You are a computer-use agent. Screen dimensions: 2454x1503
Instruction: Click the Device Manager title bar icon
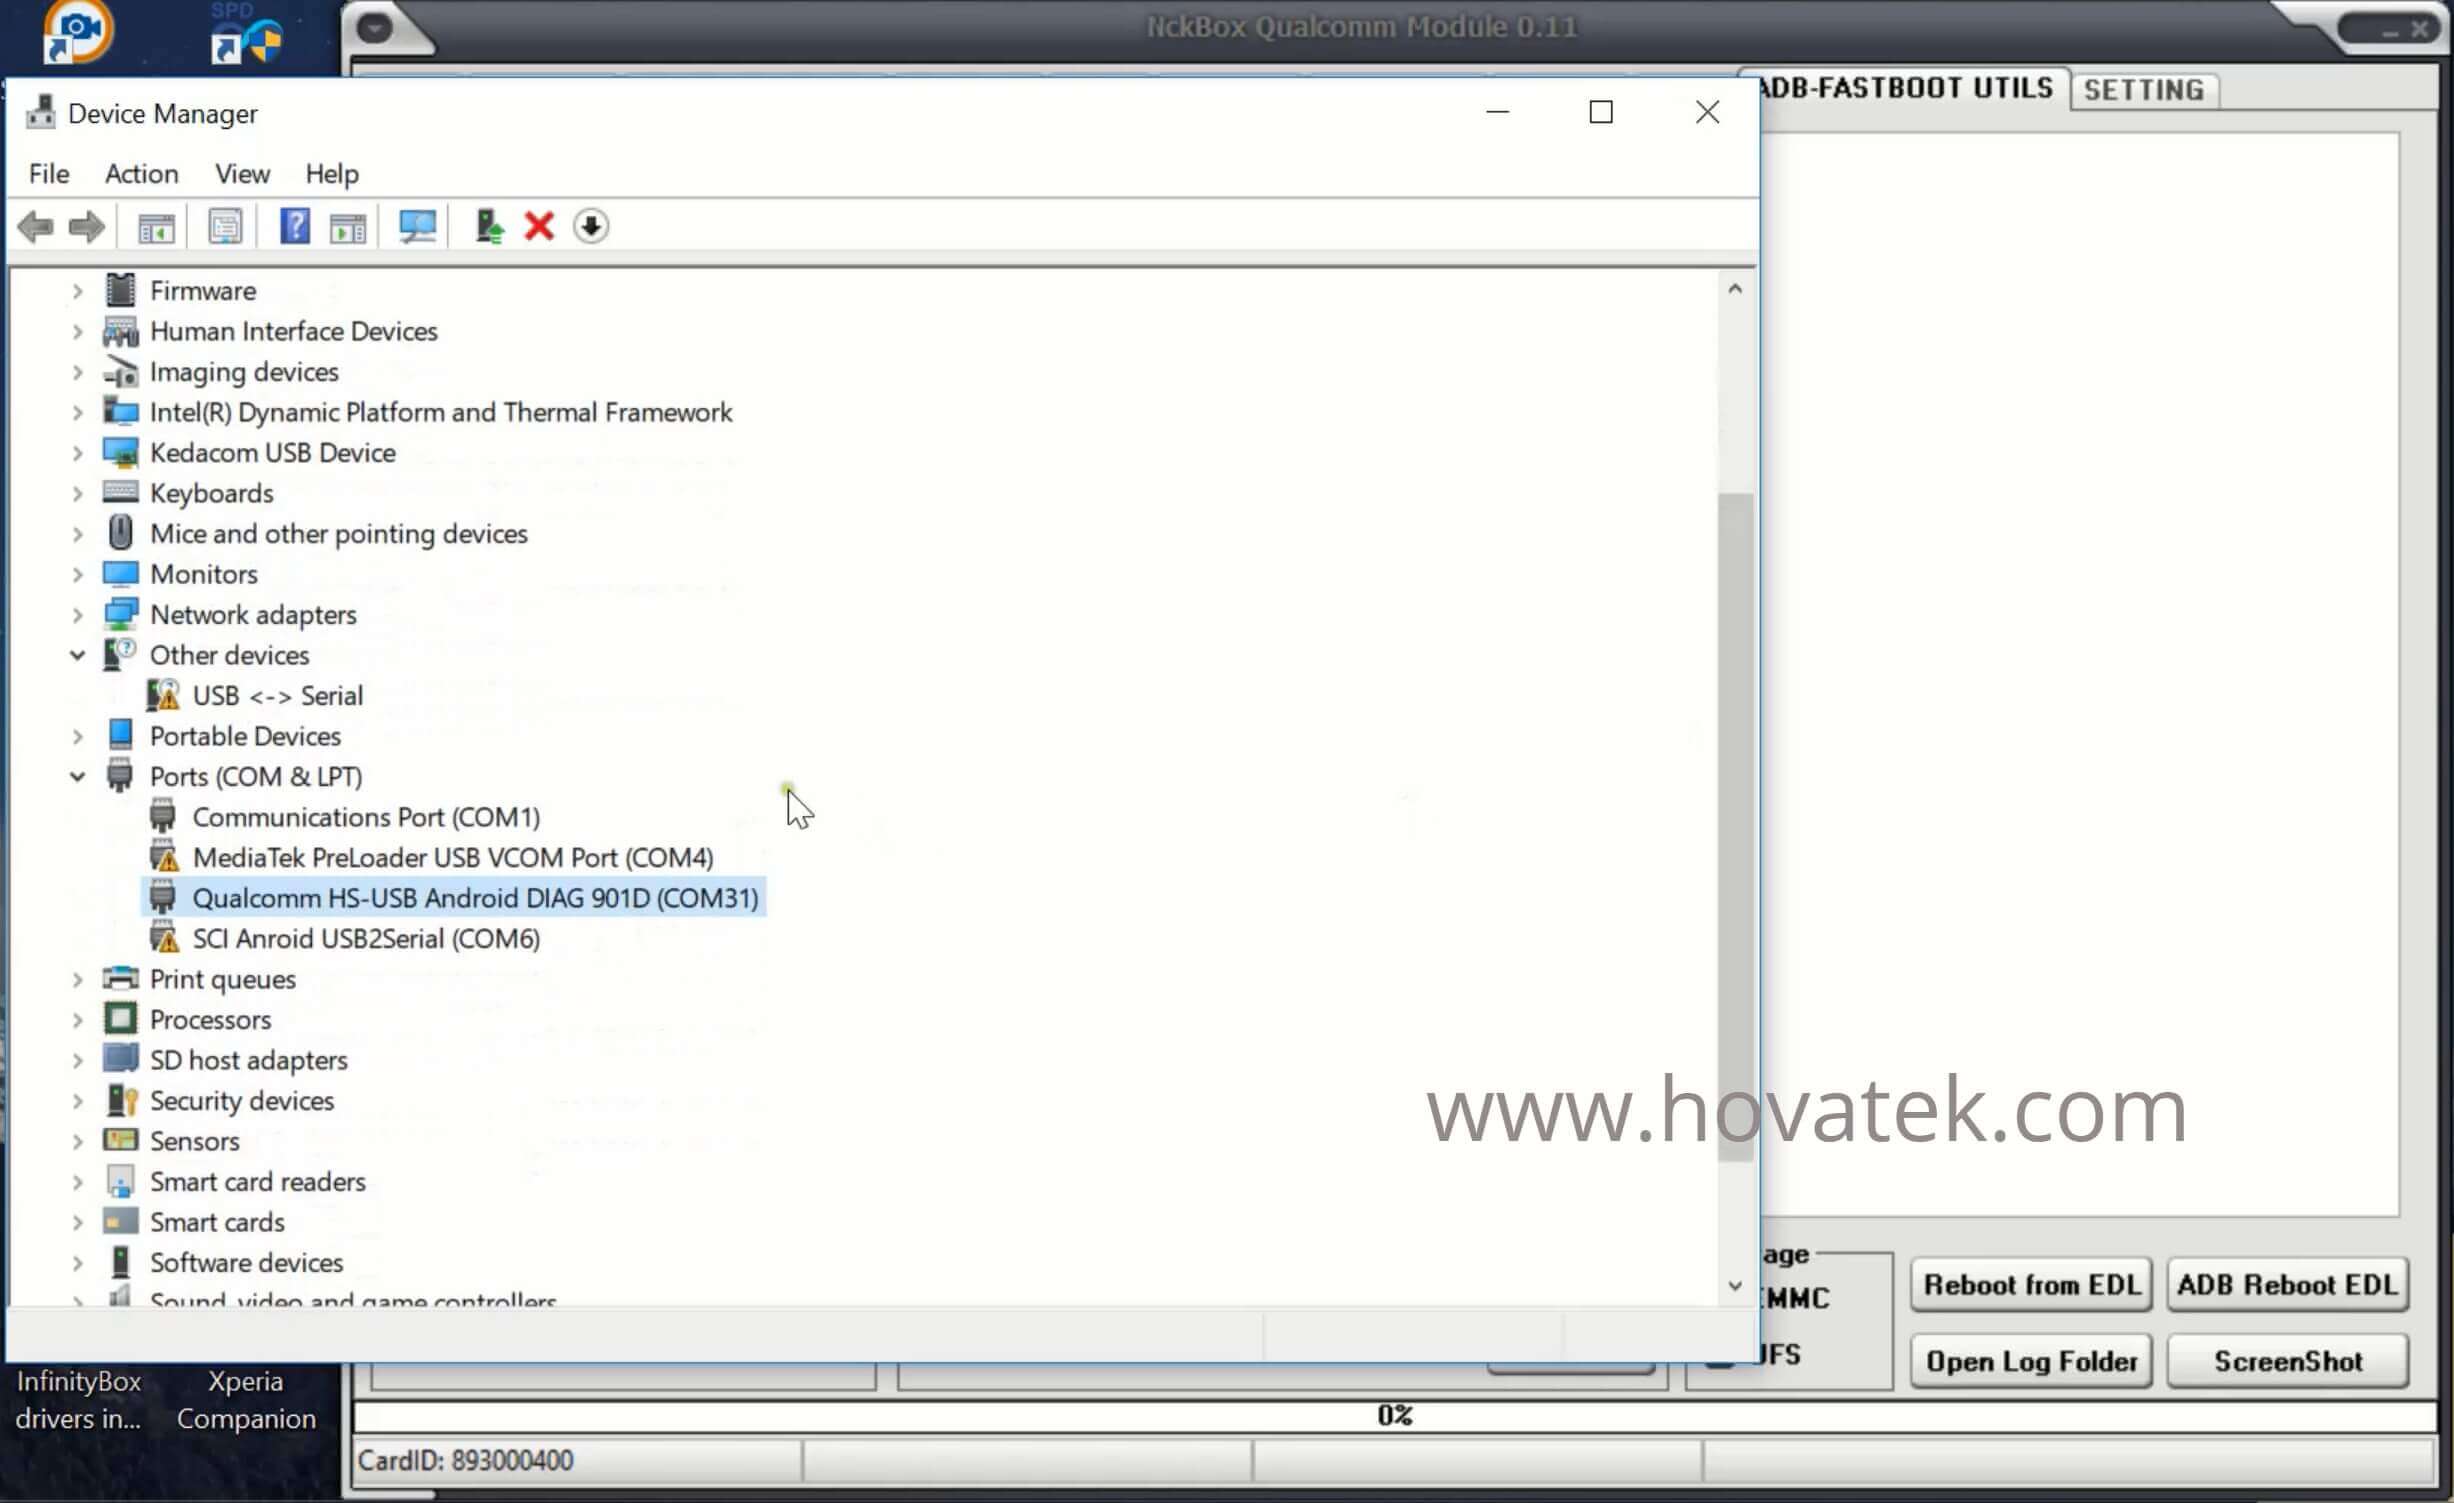40,112
